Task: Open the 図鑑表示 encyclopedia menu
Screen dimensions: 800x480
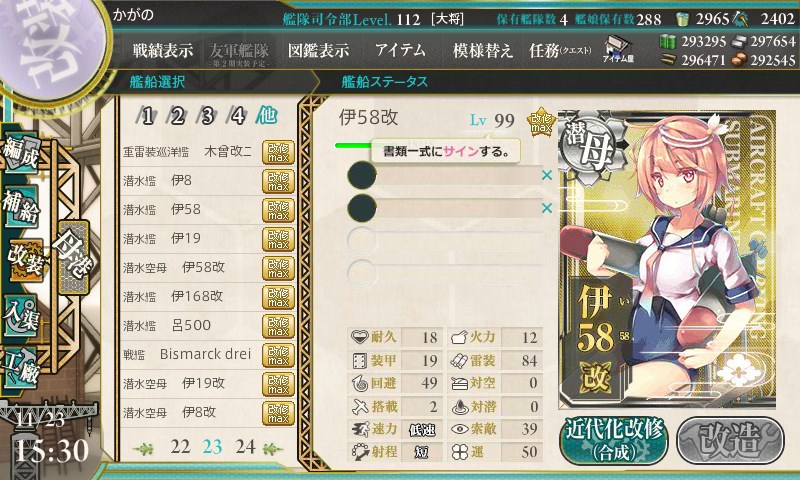Action: 318,50
